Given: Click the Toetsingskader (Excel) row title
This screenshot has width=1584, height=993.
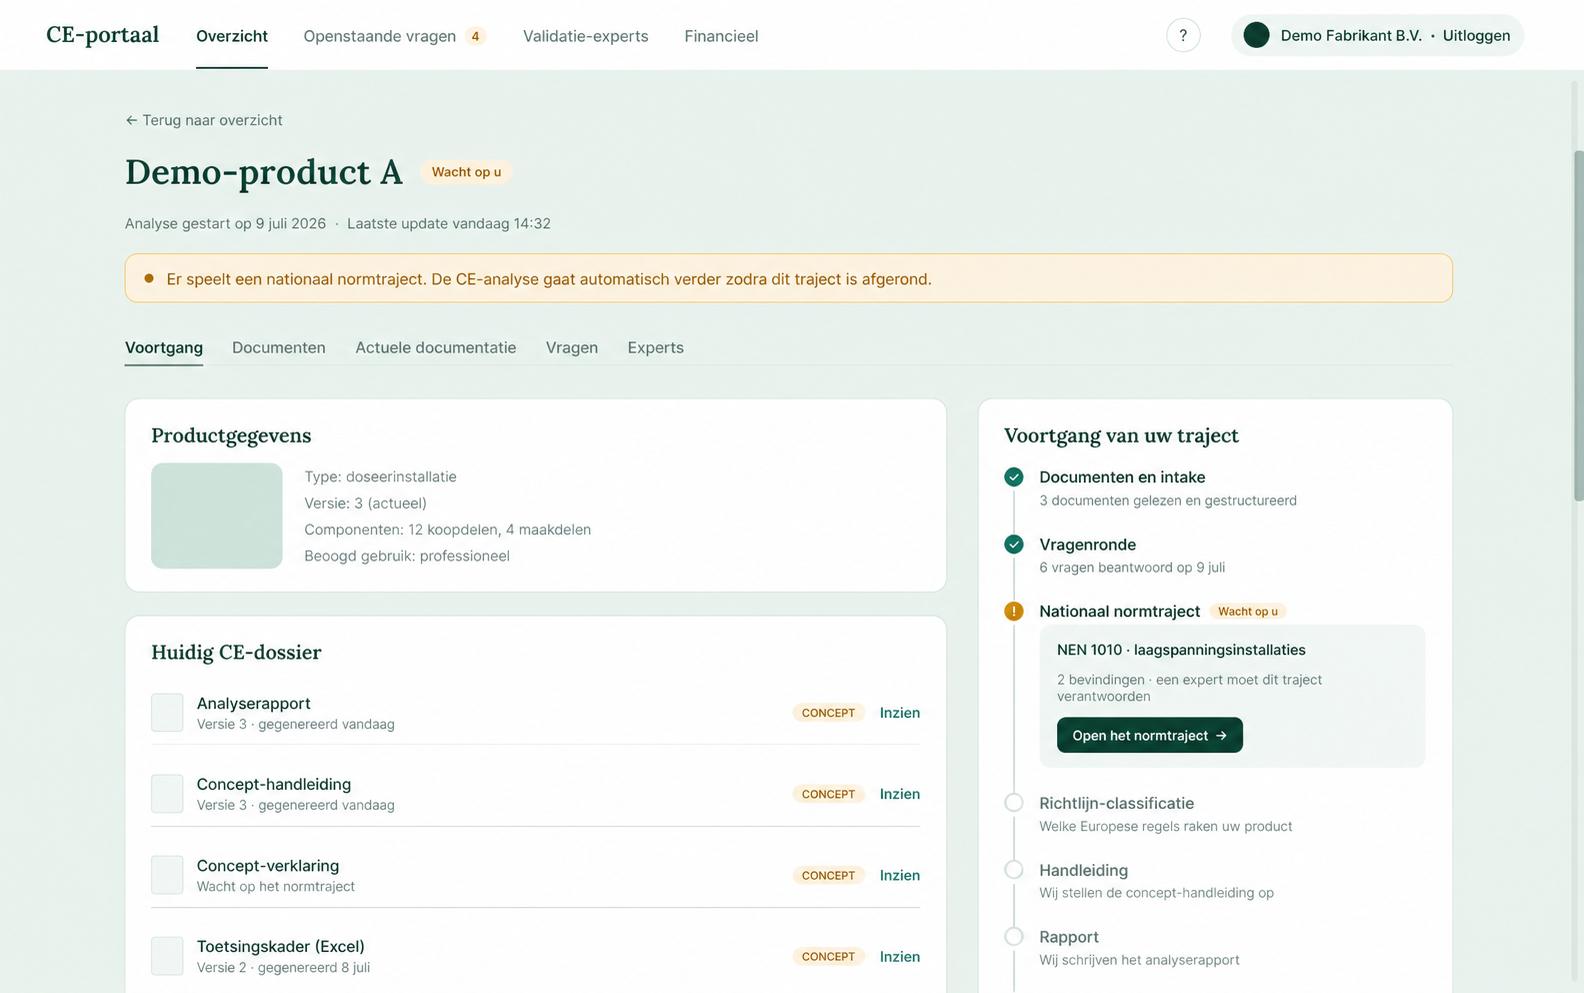Looking at the screenshot, I should (x=280, y=946).
